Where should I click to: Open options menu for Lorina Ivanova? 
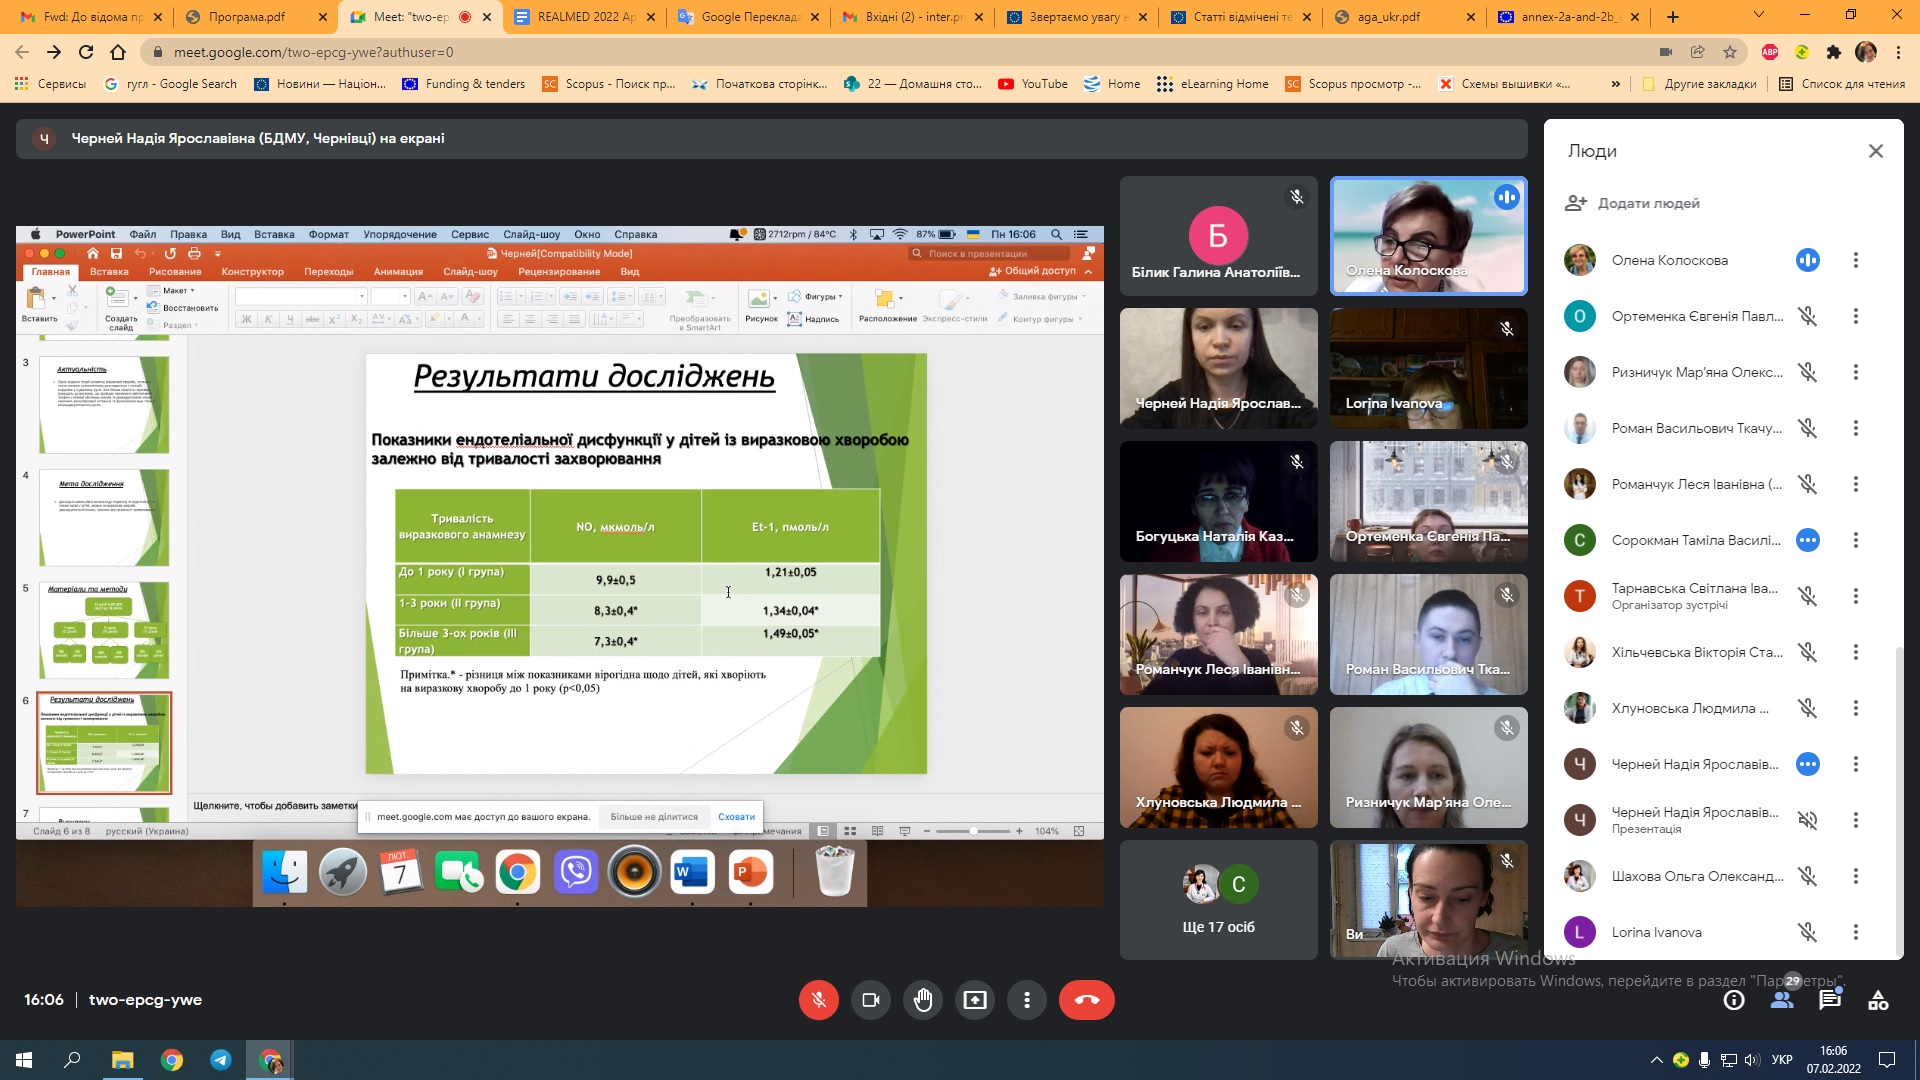click(1855, 932)
